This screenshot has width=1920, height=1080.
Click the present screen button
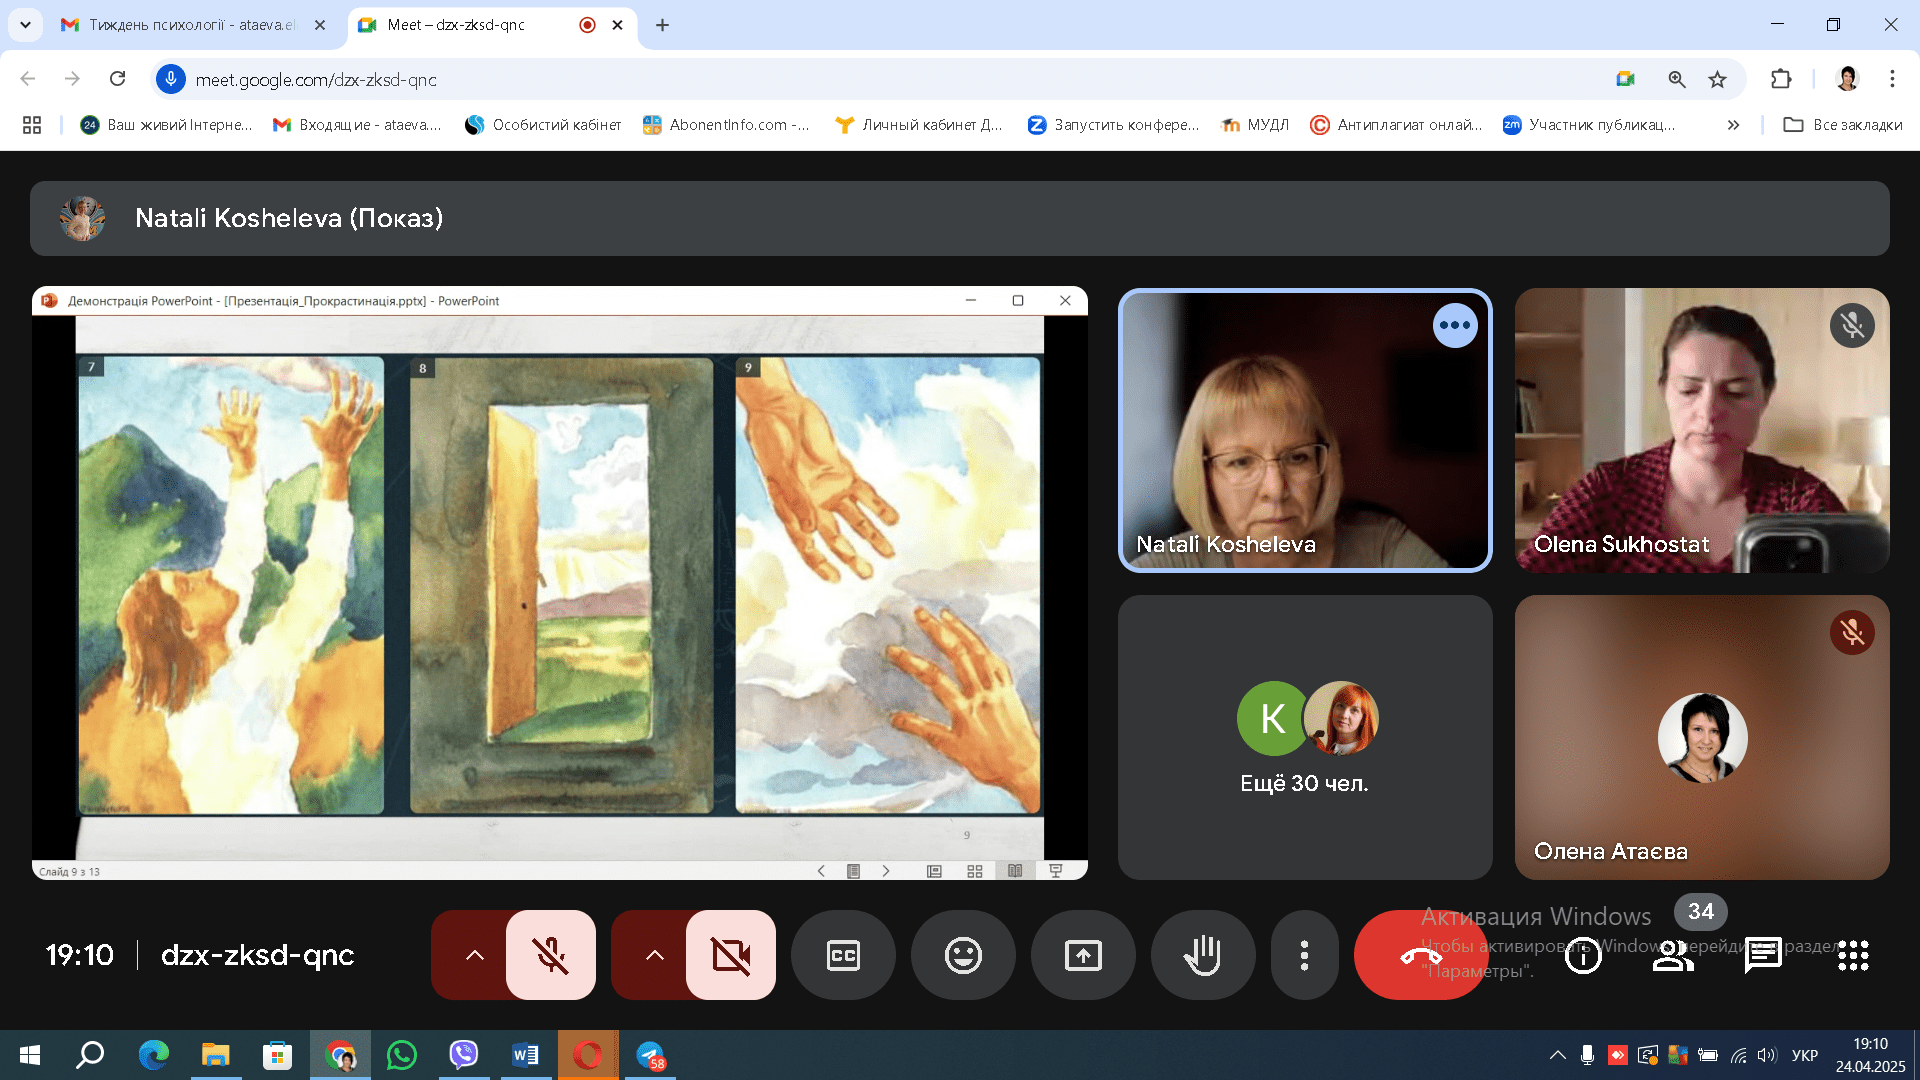coord(1083,955)
